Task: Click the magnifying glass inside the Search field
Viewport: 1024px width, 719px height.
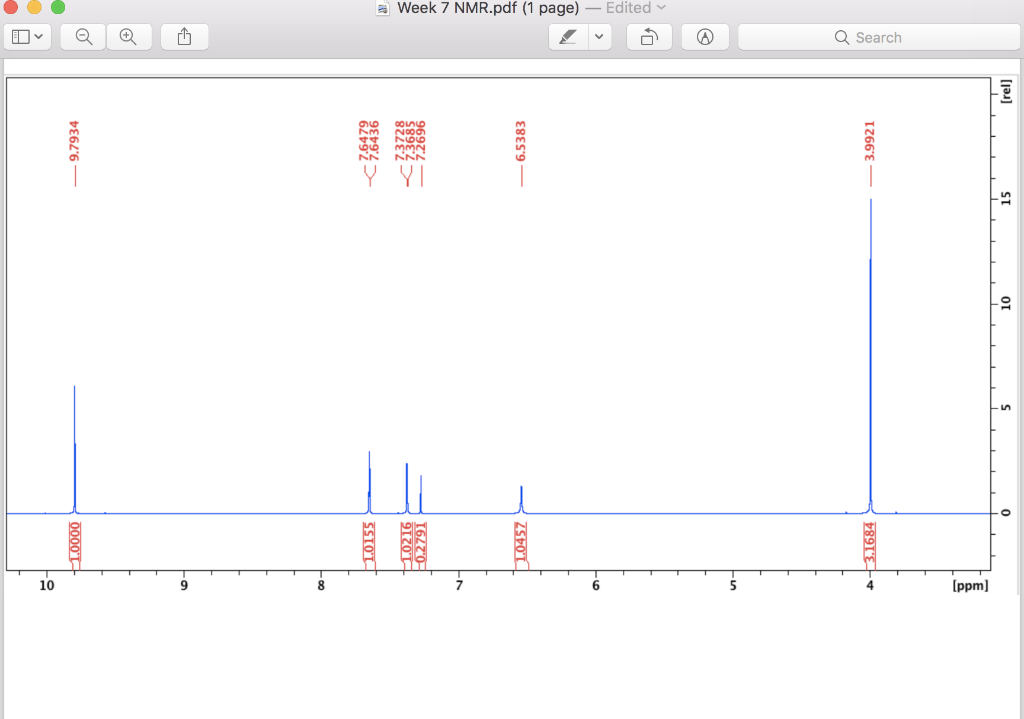Action: click(x=843, y=37)
